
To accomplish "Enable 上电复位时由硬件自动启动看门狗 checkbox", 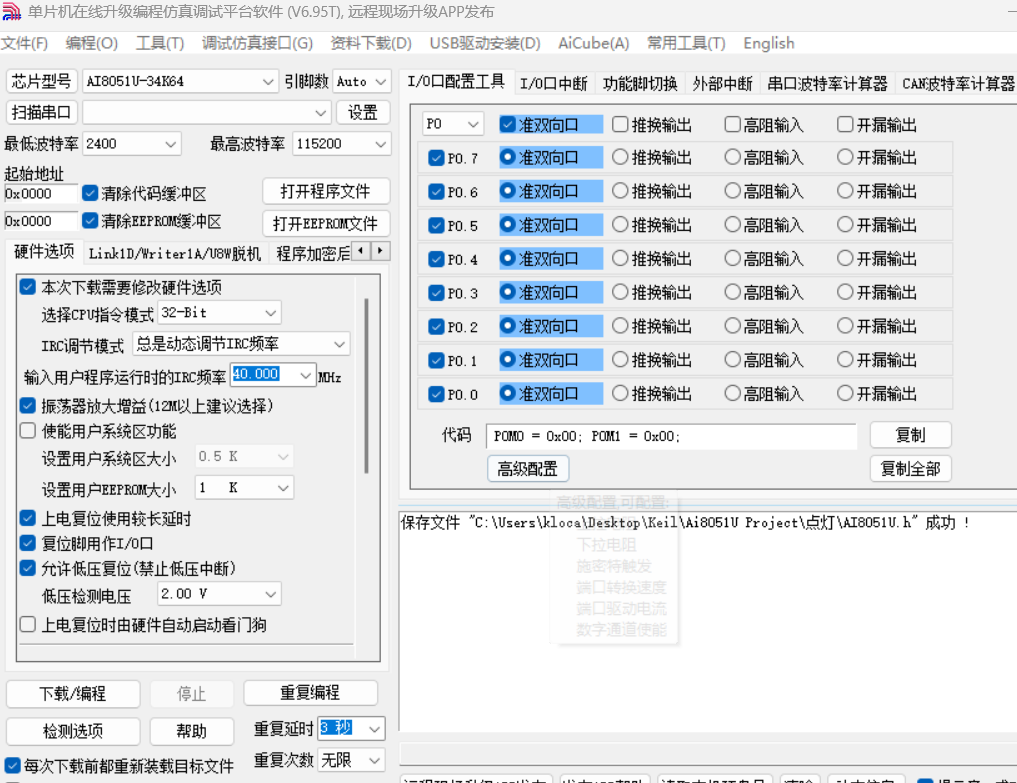I will pyautogui.click(x=28, y=624).
